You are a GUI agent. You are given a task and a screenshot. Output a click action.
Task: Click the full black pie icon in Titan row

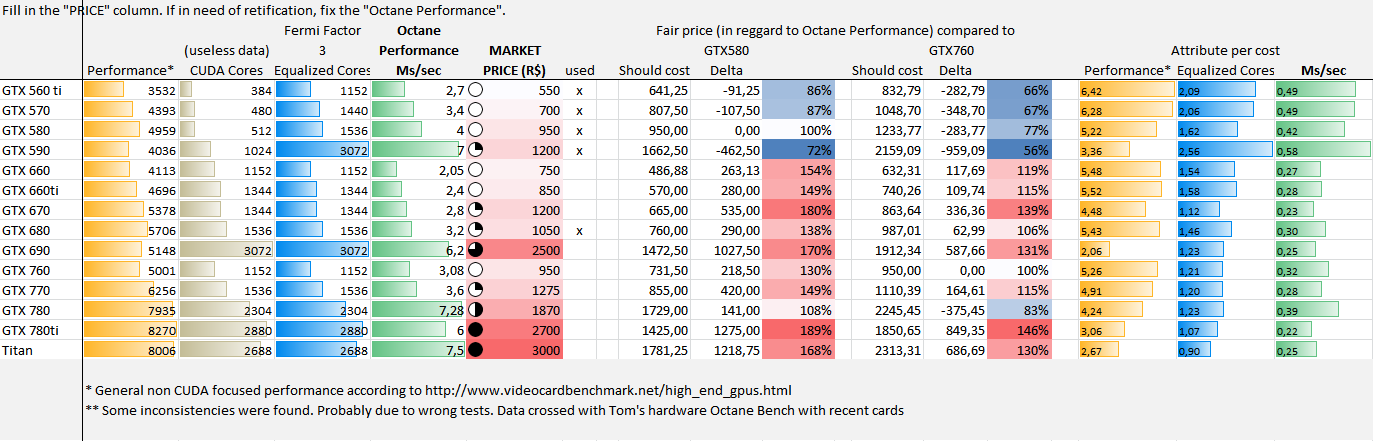pyautogui.click(x=475, y=350)
